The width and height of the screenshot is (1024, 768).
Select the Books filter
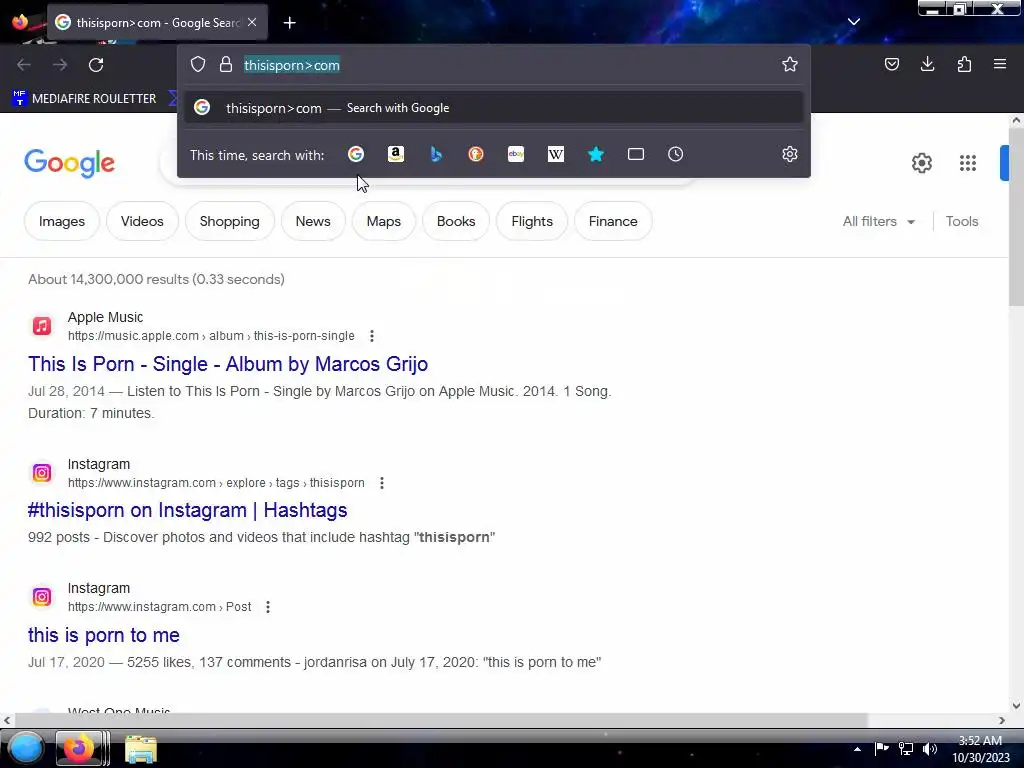[456, 221]
